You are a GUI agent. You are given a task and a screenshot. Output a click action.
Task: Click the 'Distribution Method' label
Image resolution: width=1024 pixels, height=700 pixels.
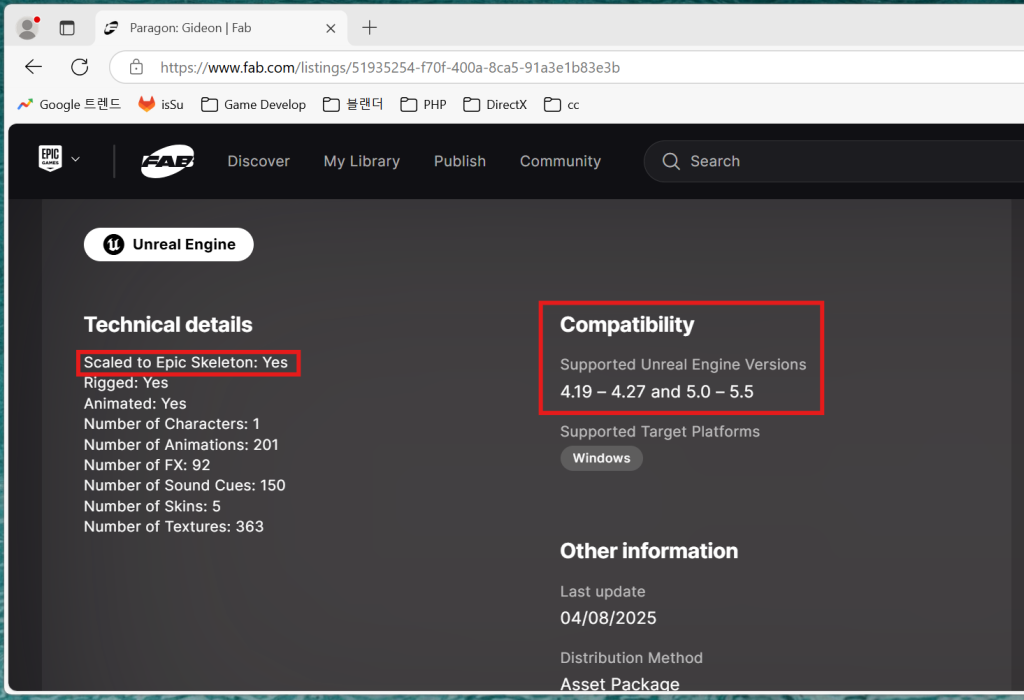click(x=632, y=658)
